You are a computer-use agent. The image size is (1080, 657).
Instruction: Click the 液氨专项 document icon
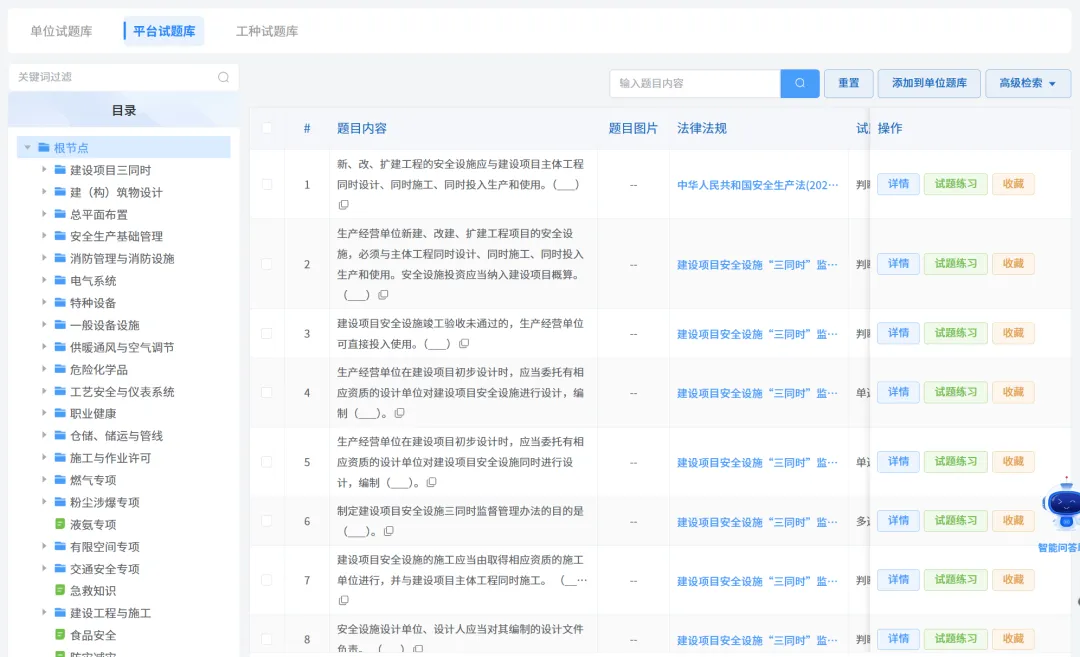[x=60, y=524]
